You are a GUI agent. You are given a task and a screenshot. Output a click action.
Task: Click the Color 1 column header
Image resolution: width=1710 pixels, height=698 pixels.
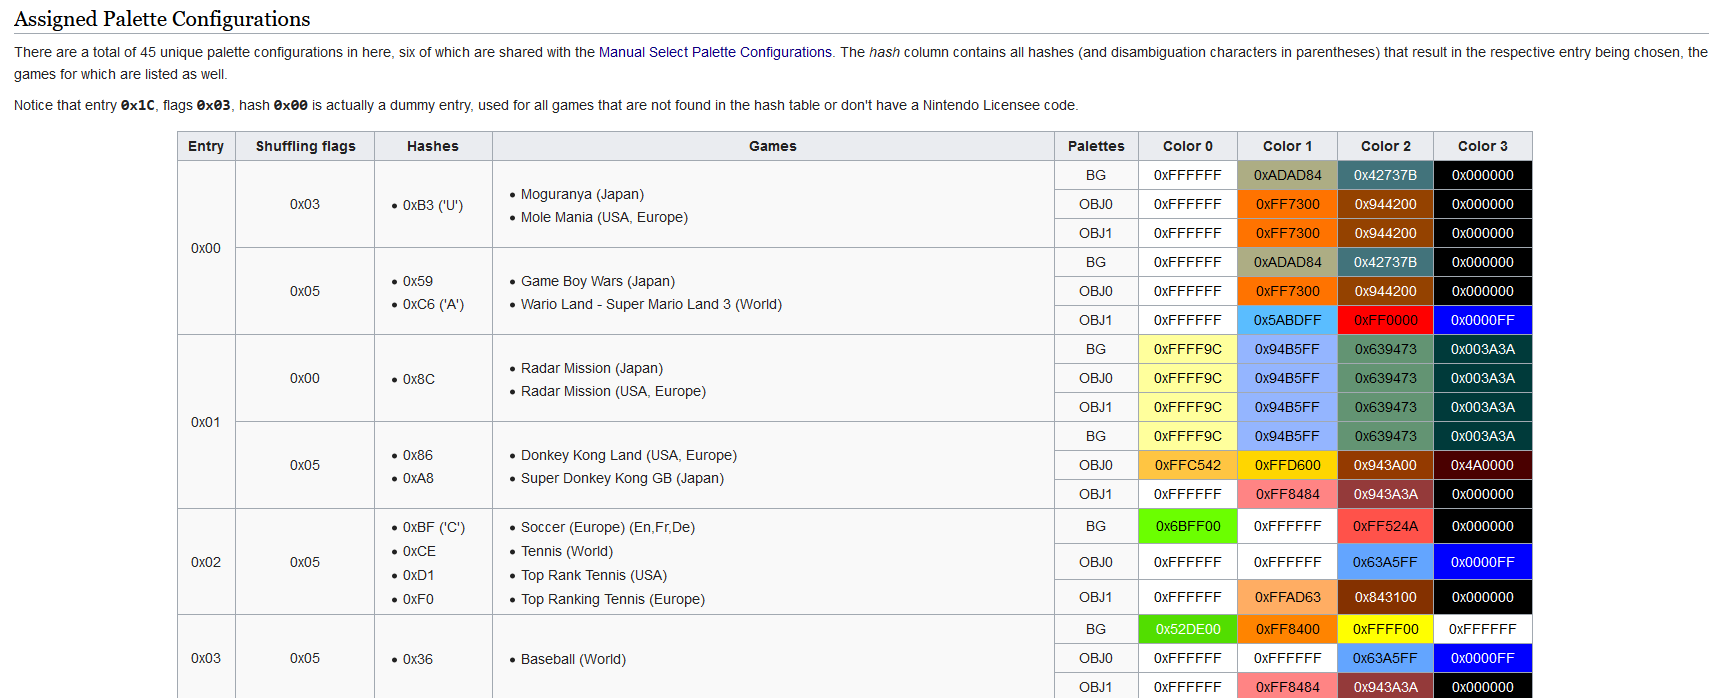(x=1287, y=146)
